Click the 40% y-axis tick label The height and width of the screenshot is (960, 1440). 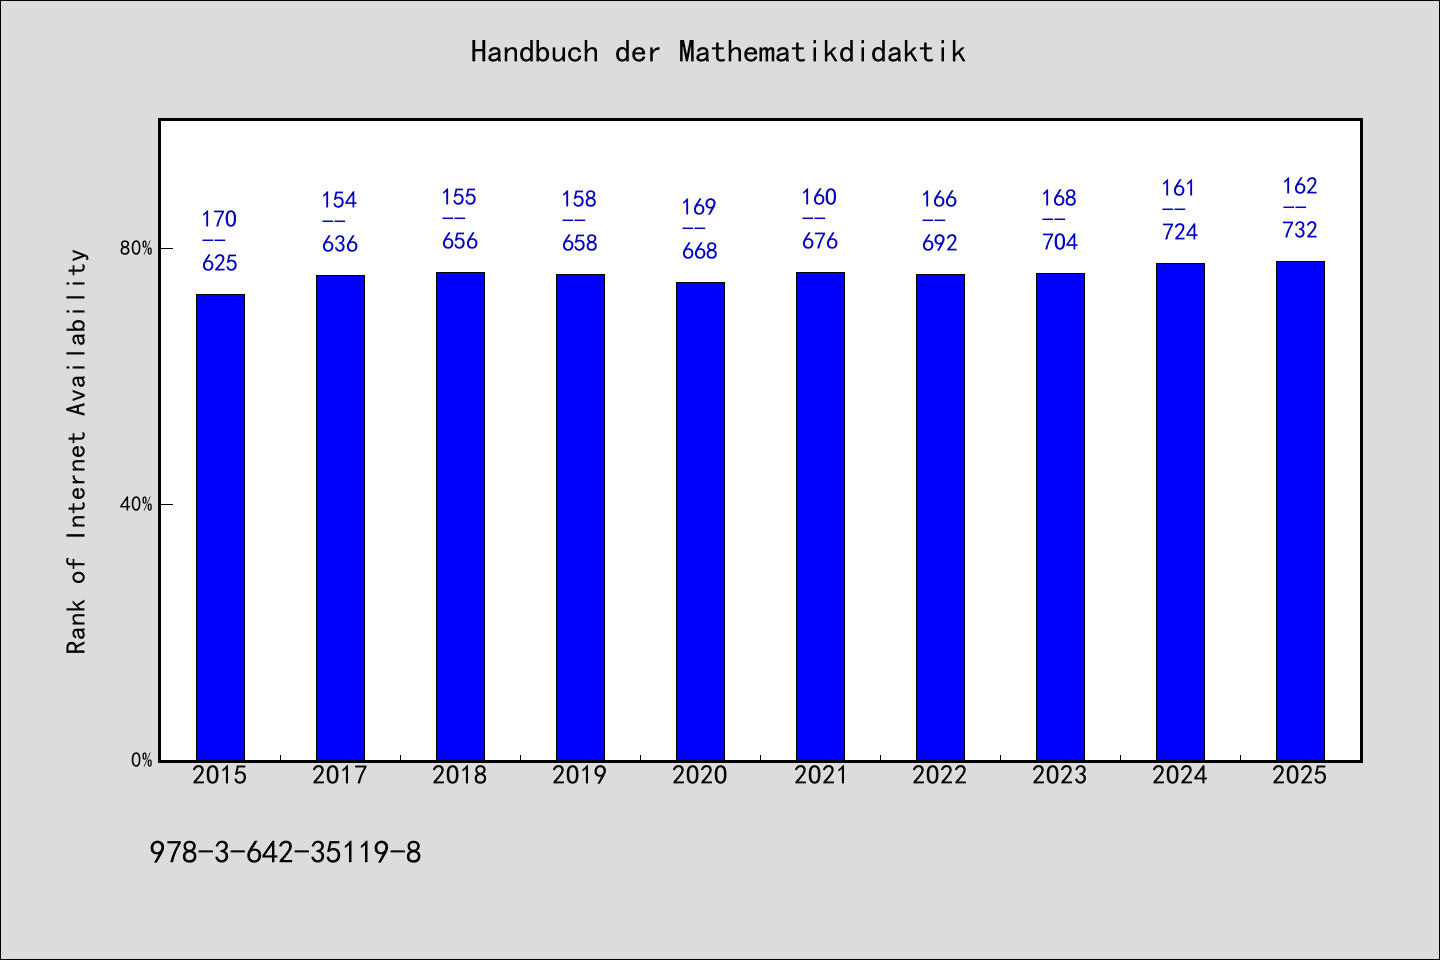136,504
